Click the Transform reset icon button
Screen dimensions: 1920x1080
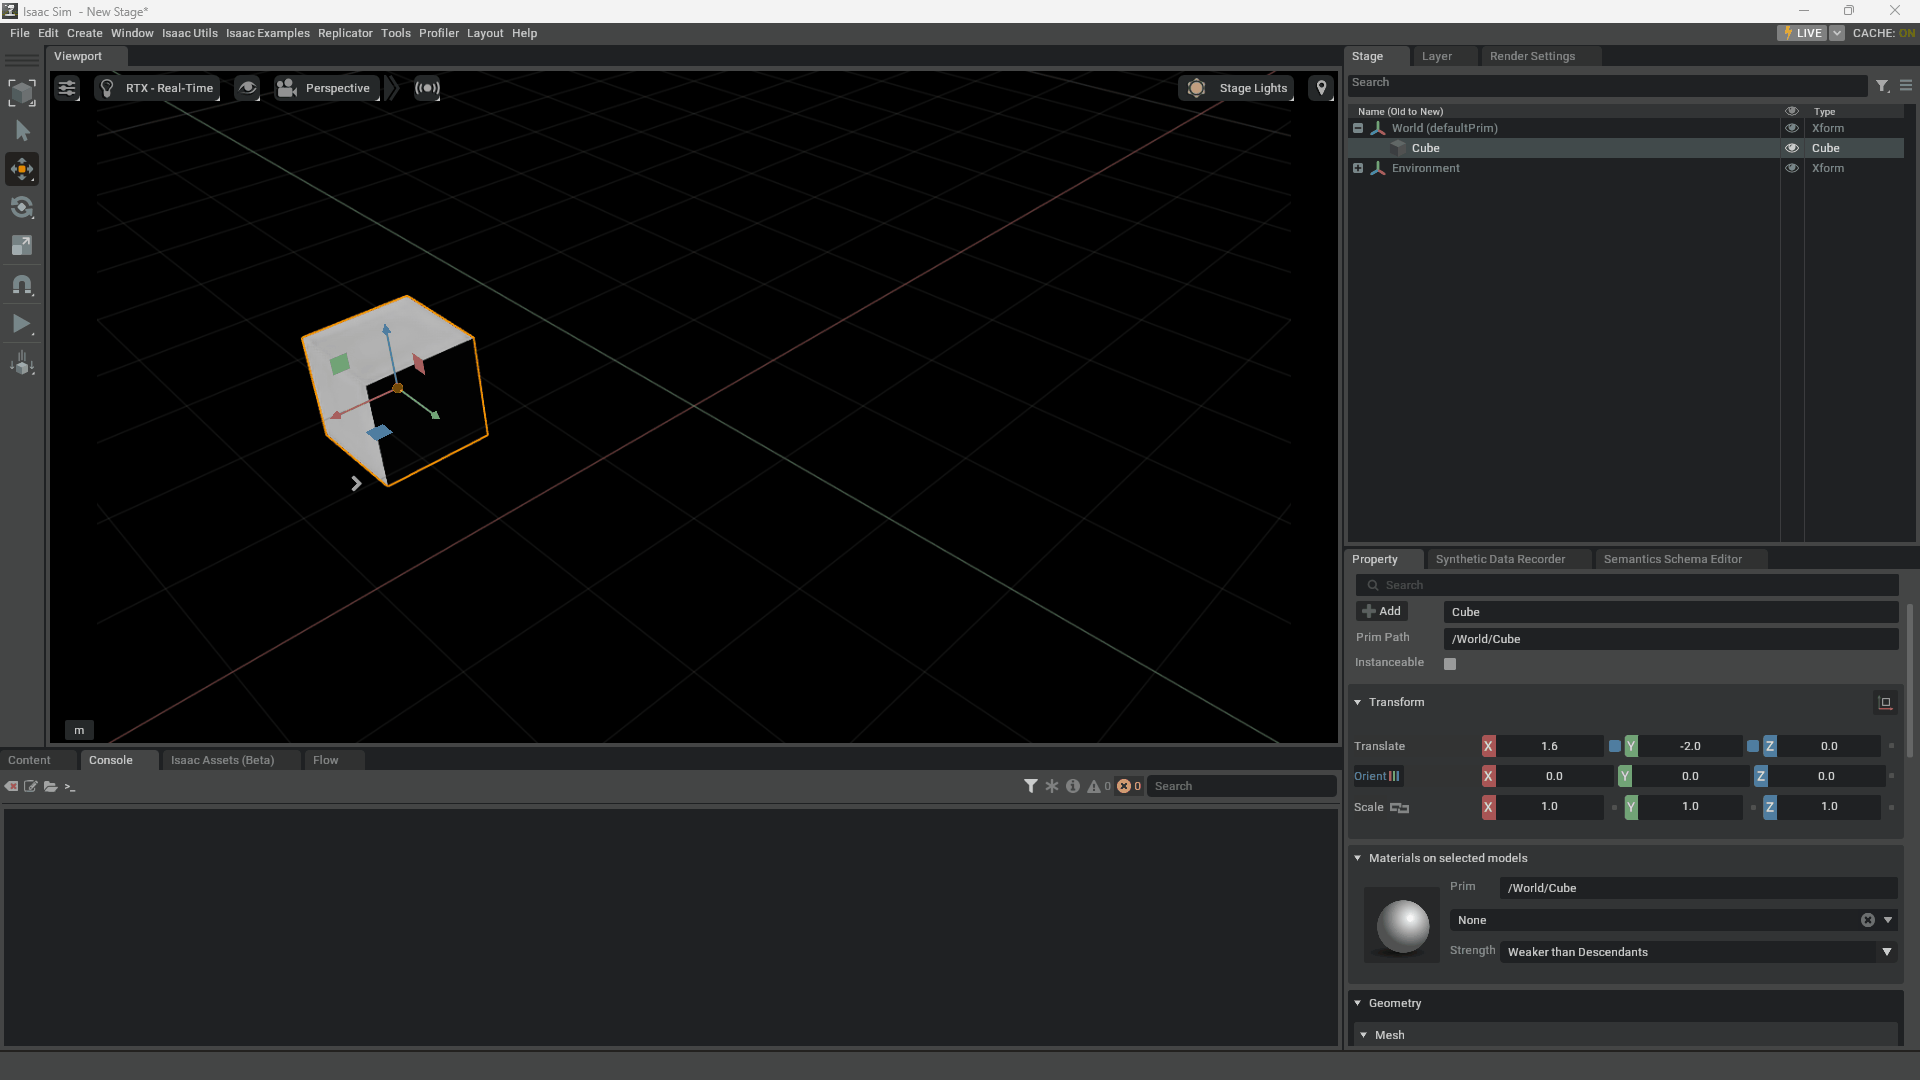1884,702
